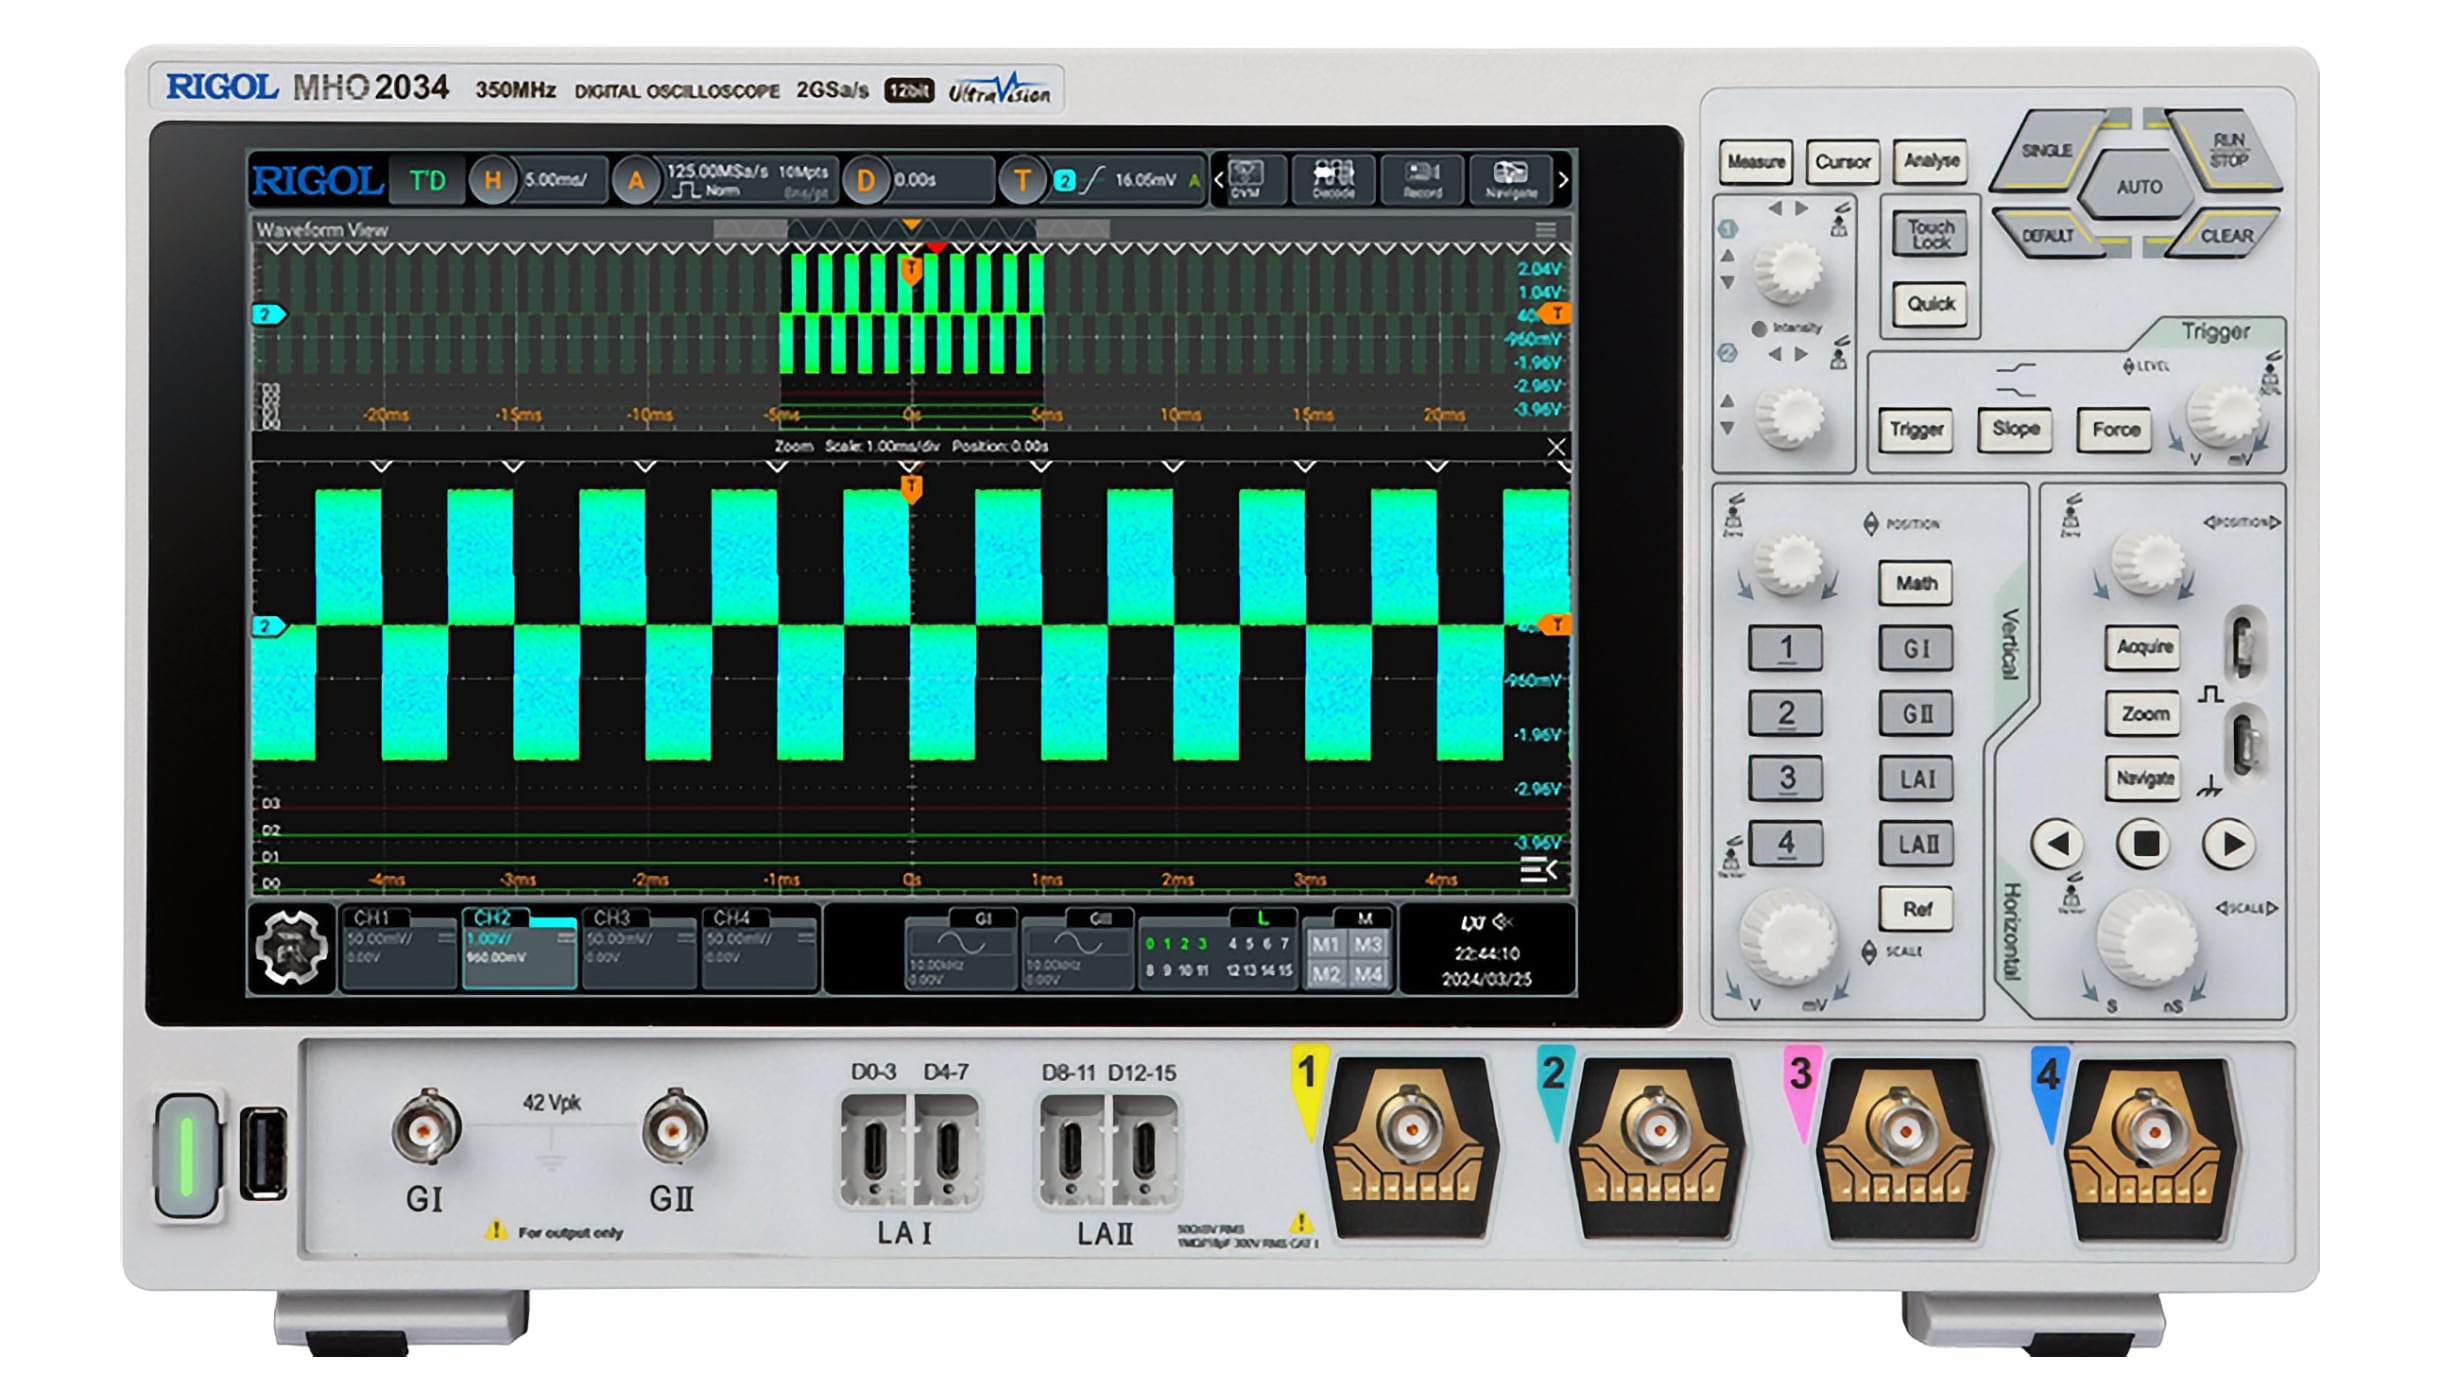2440x1400 pixels.
Task: Collapse toolbar with left chevron arrow
Action: [1218, 180]
